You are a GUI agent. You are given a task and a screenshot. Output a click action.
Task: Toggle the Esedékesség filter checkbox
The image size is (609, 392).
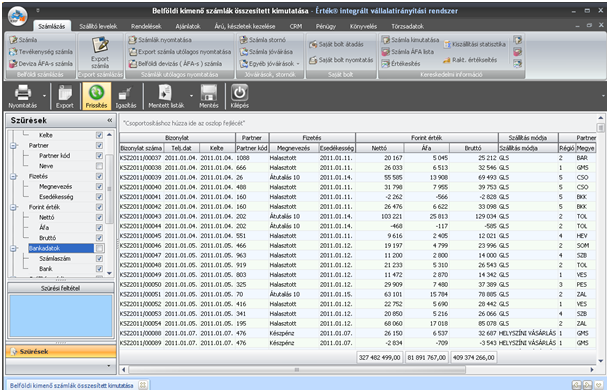[99, 197]
